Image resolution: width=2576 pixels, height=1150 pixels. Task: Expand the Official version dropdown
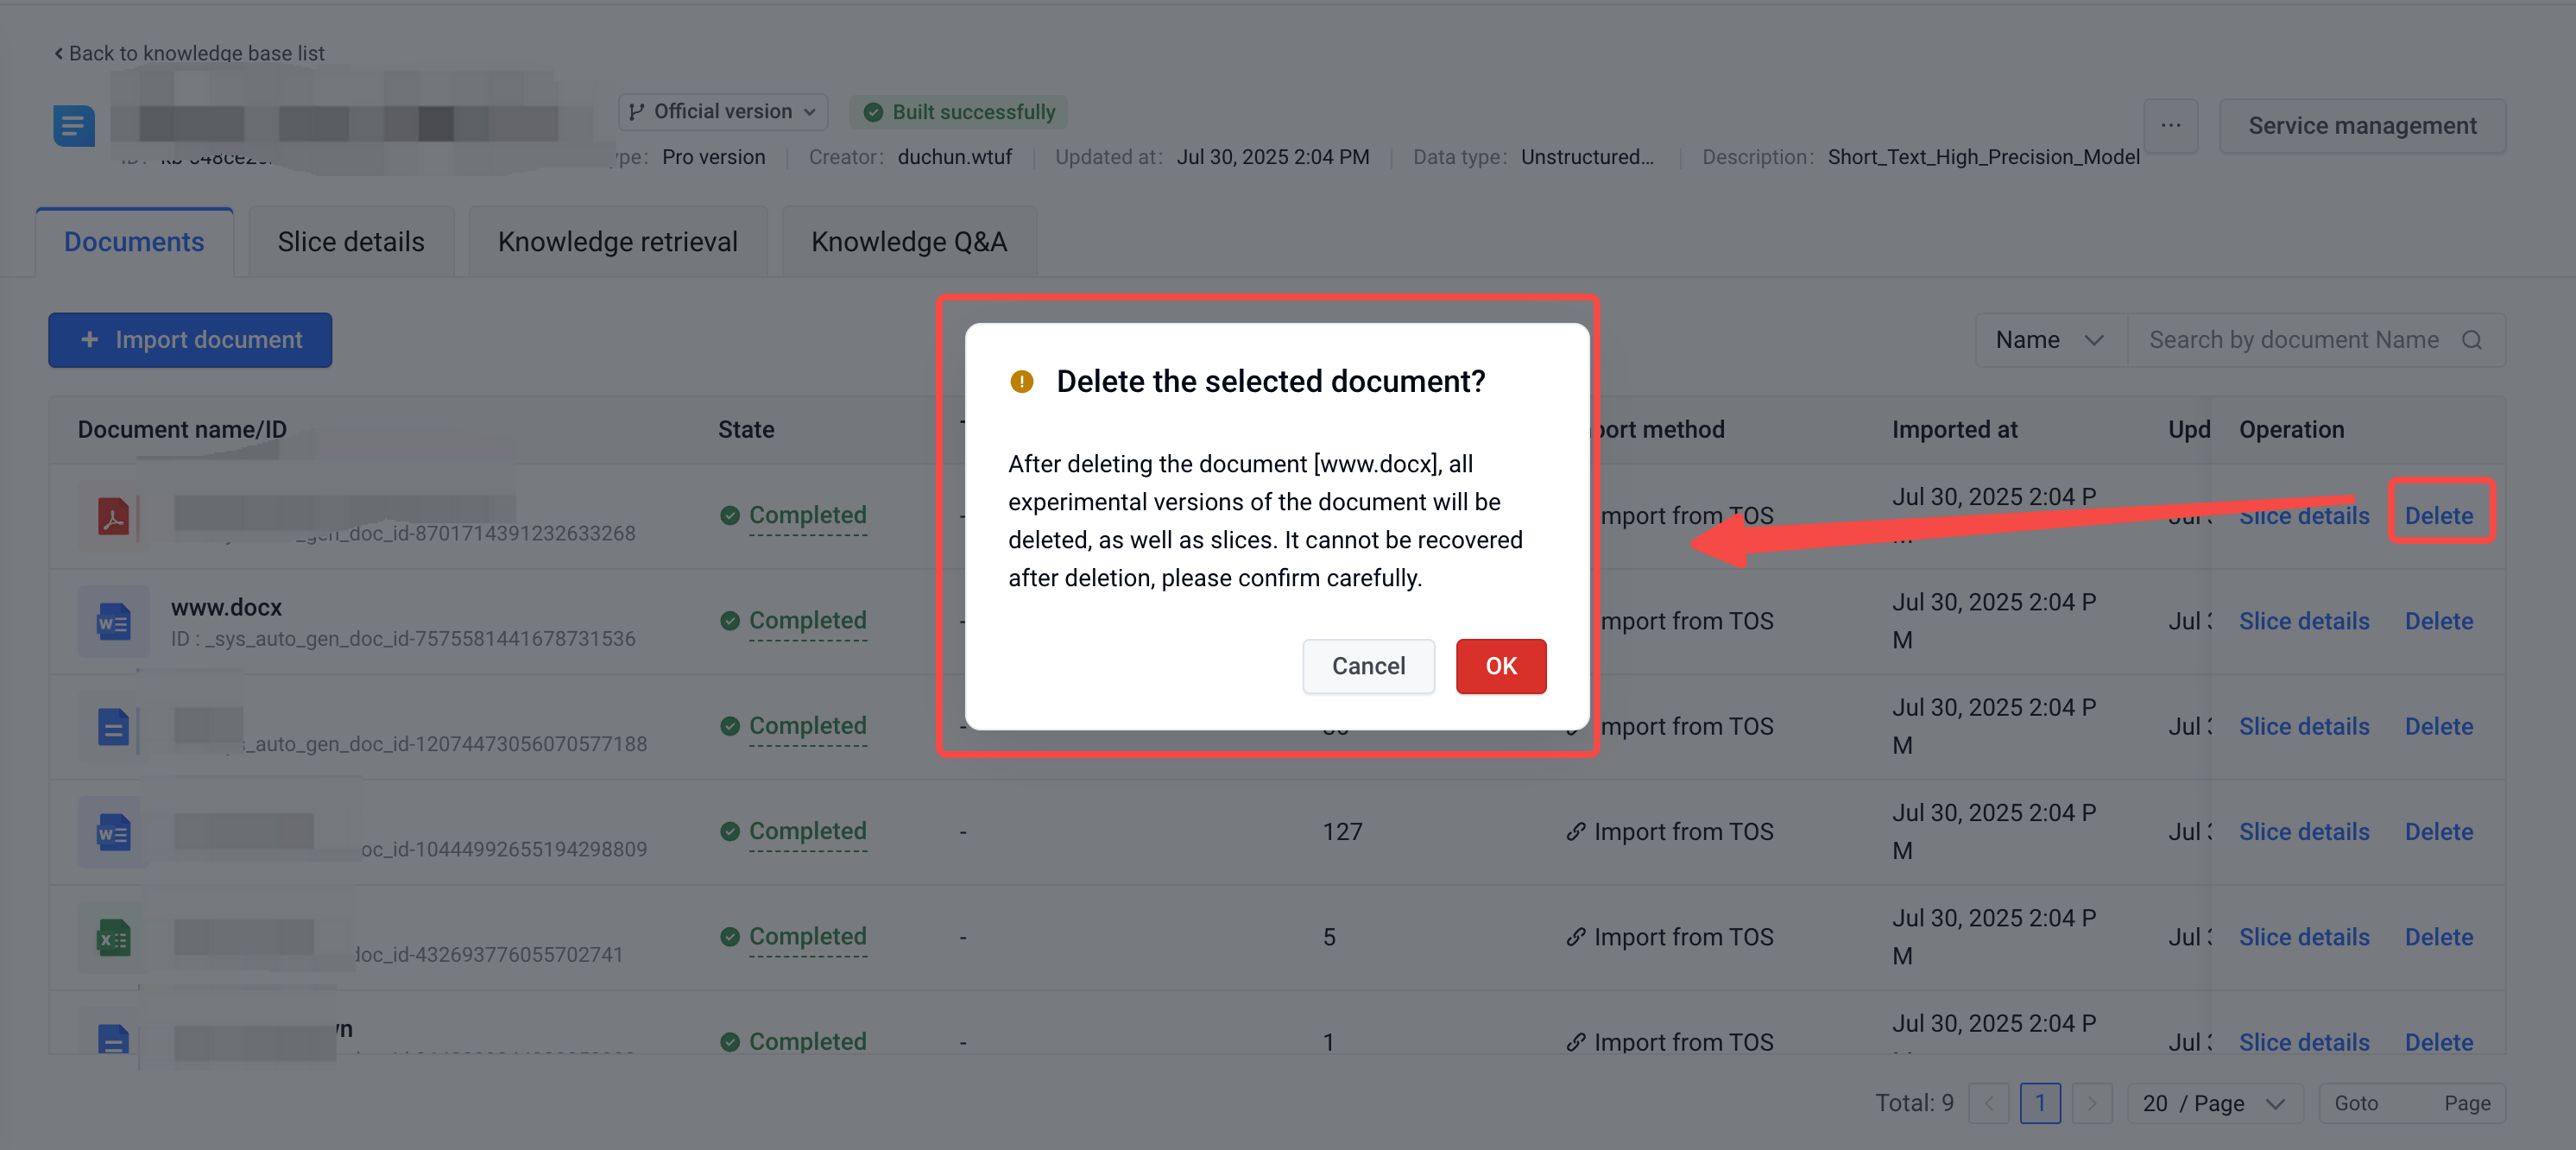click(723, 112)
